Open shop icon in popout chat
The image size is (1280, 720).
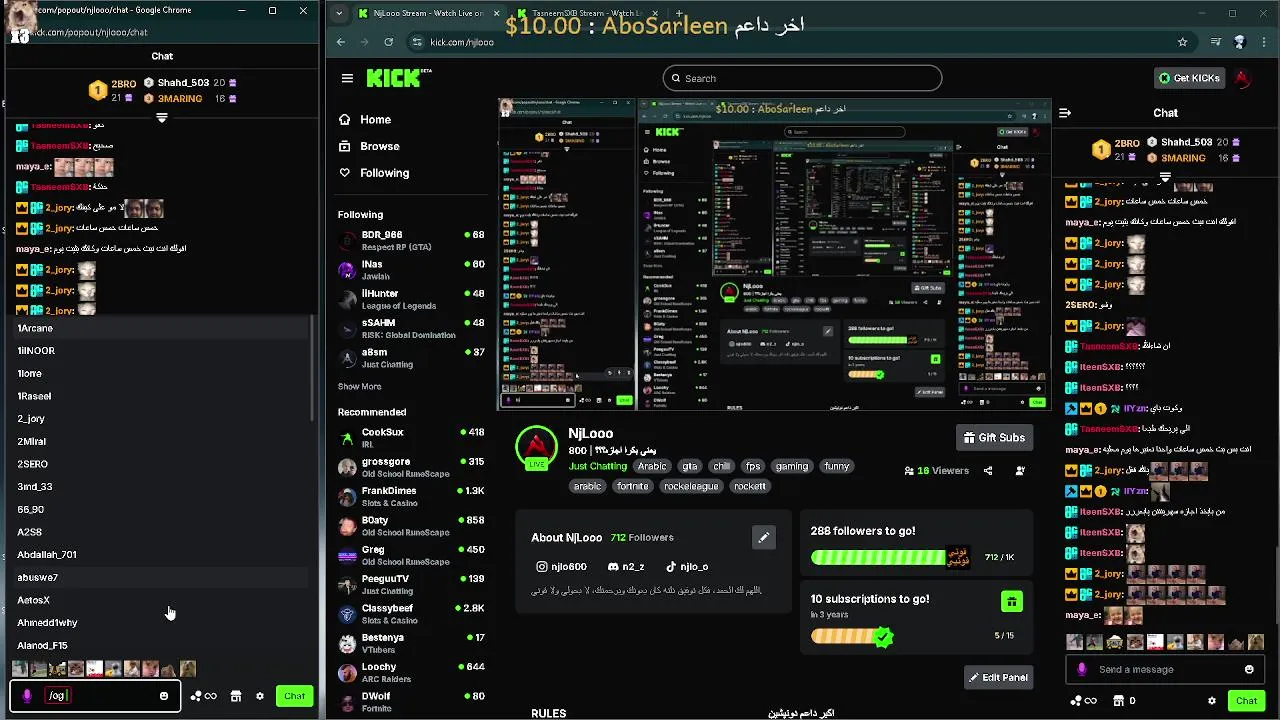tap(236, 696)
